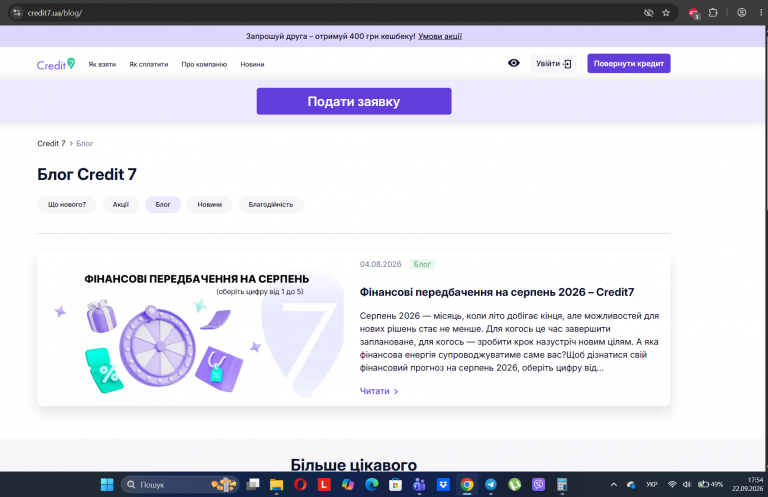Open File Explorer from the taskbar
Viewport: 768px width, 497px height.
pyautogui.click(x=276, y=485)
